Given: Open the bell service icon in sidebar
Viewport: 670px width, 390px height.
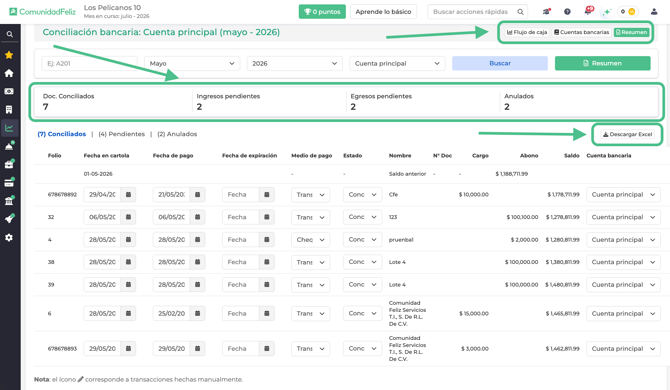Looking at the screenshot, I should pos(9,146).
